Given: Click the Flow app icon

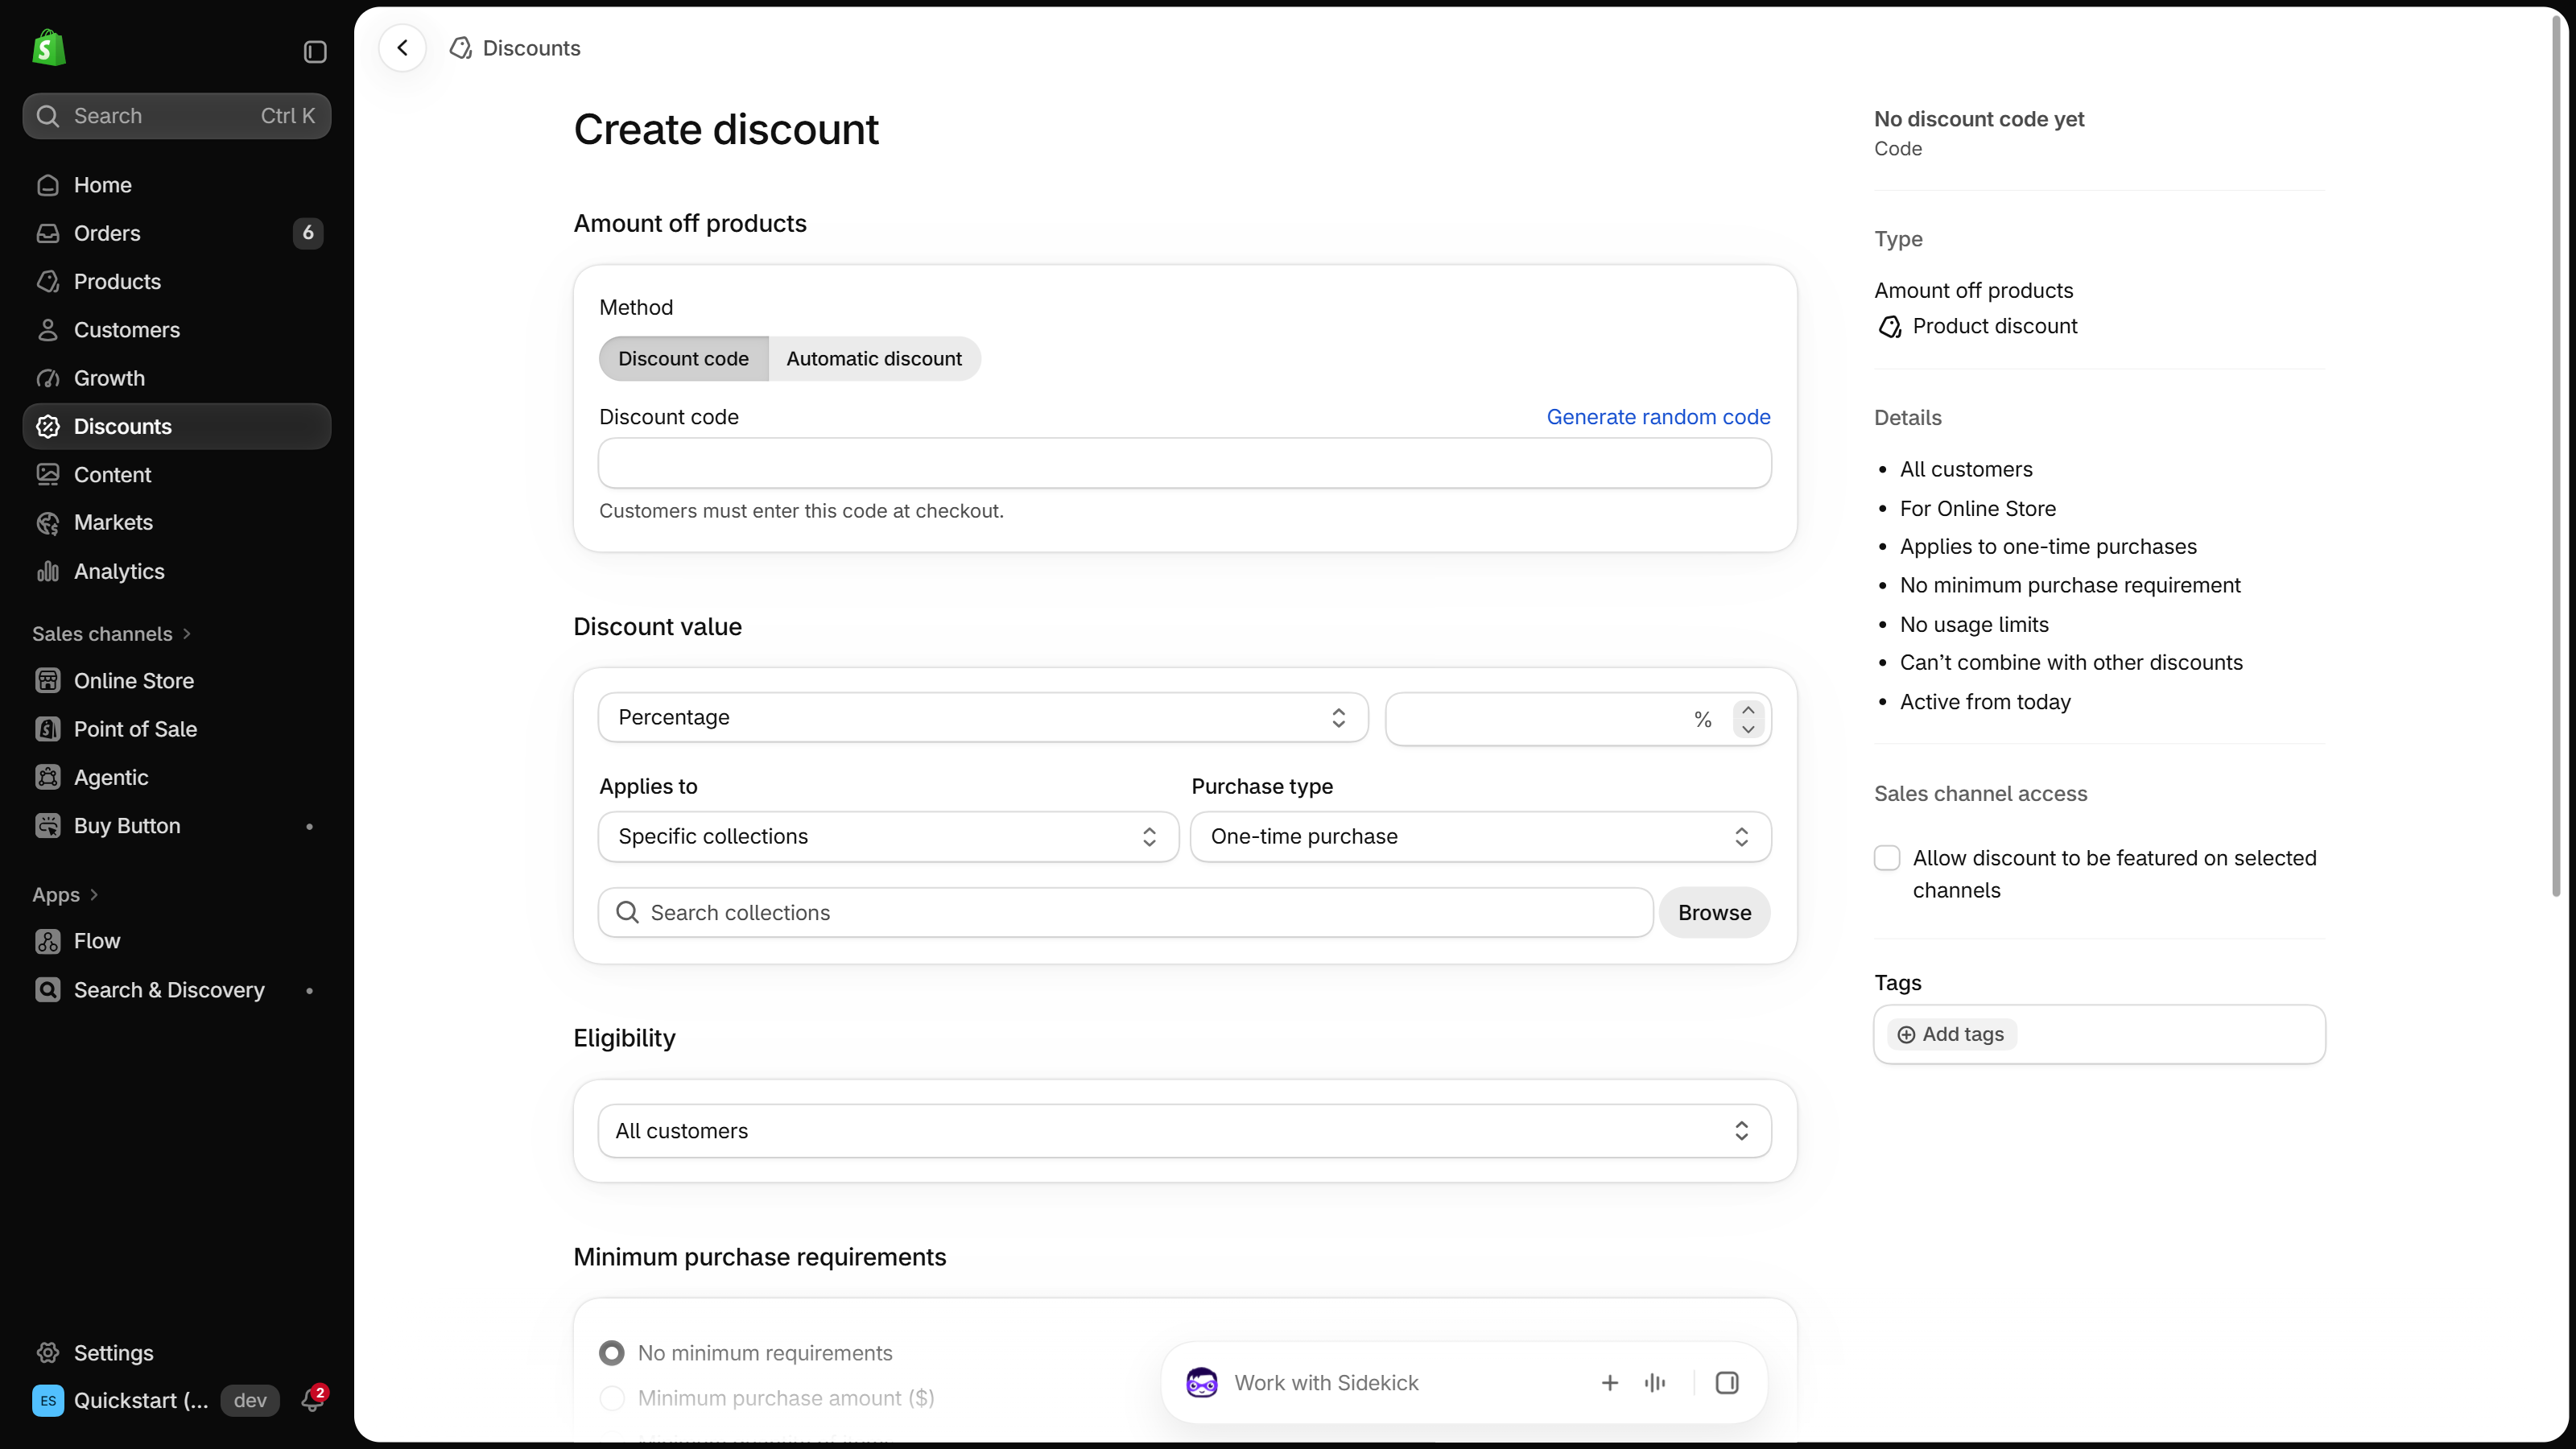Looking at the screenshot, I should point(48,941).
